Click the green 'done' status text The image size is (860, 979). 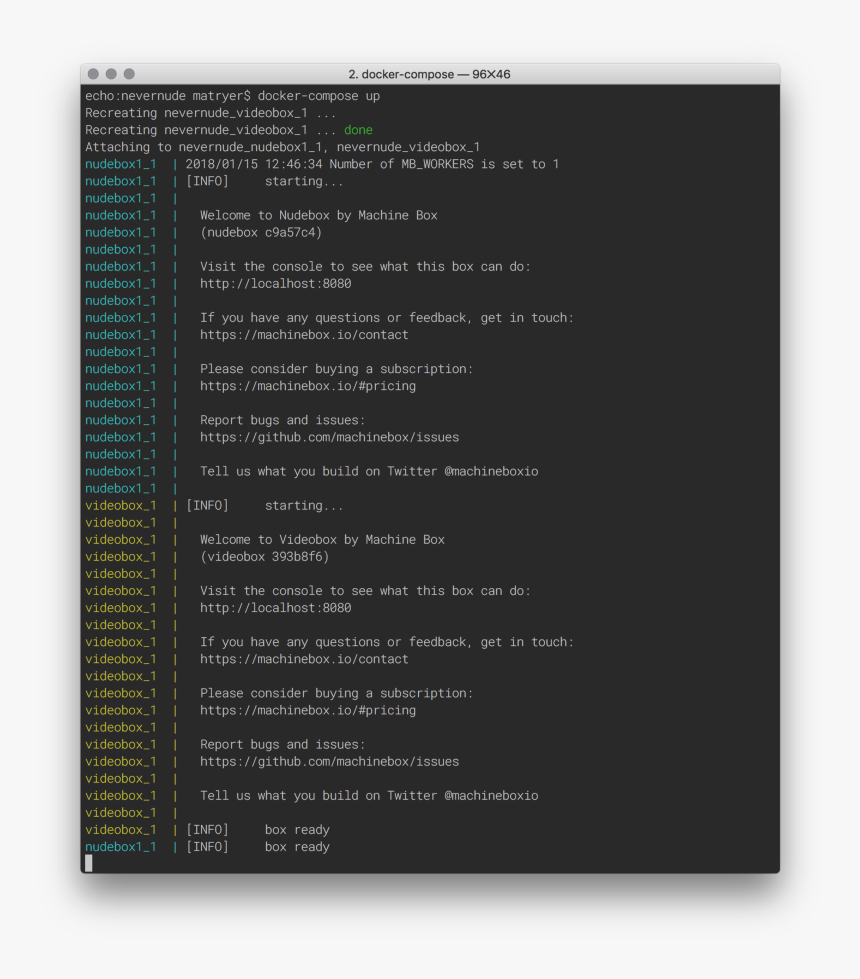click(x=358, y=130)
